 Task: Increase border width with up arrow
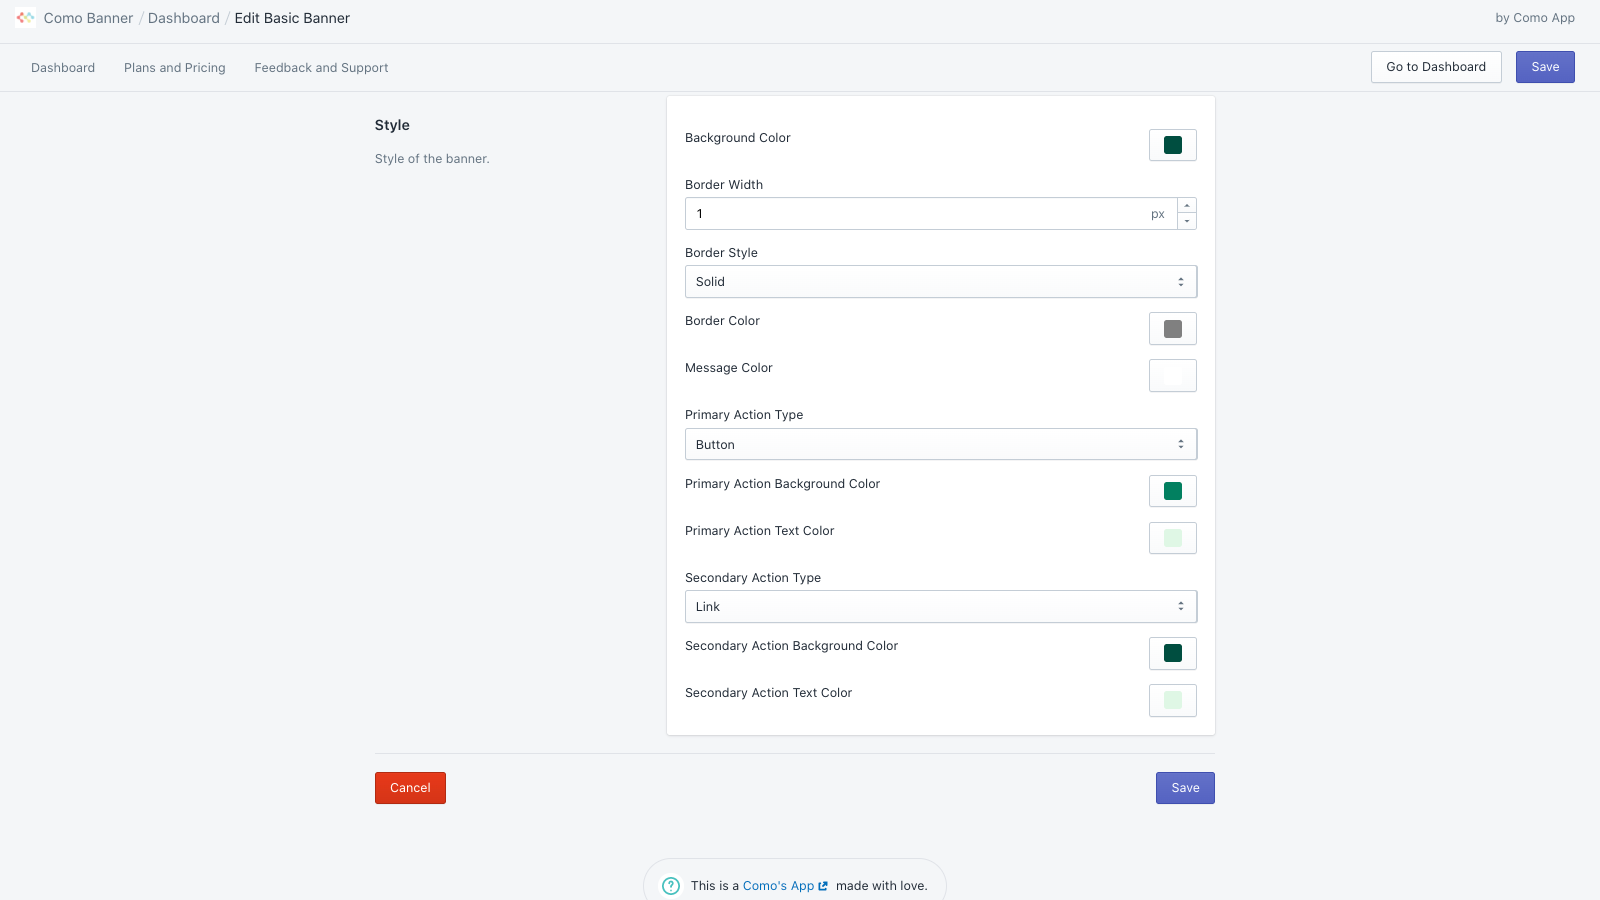[1187, 206]
